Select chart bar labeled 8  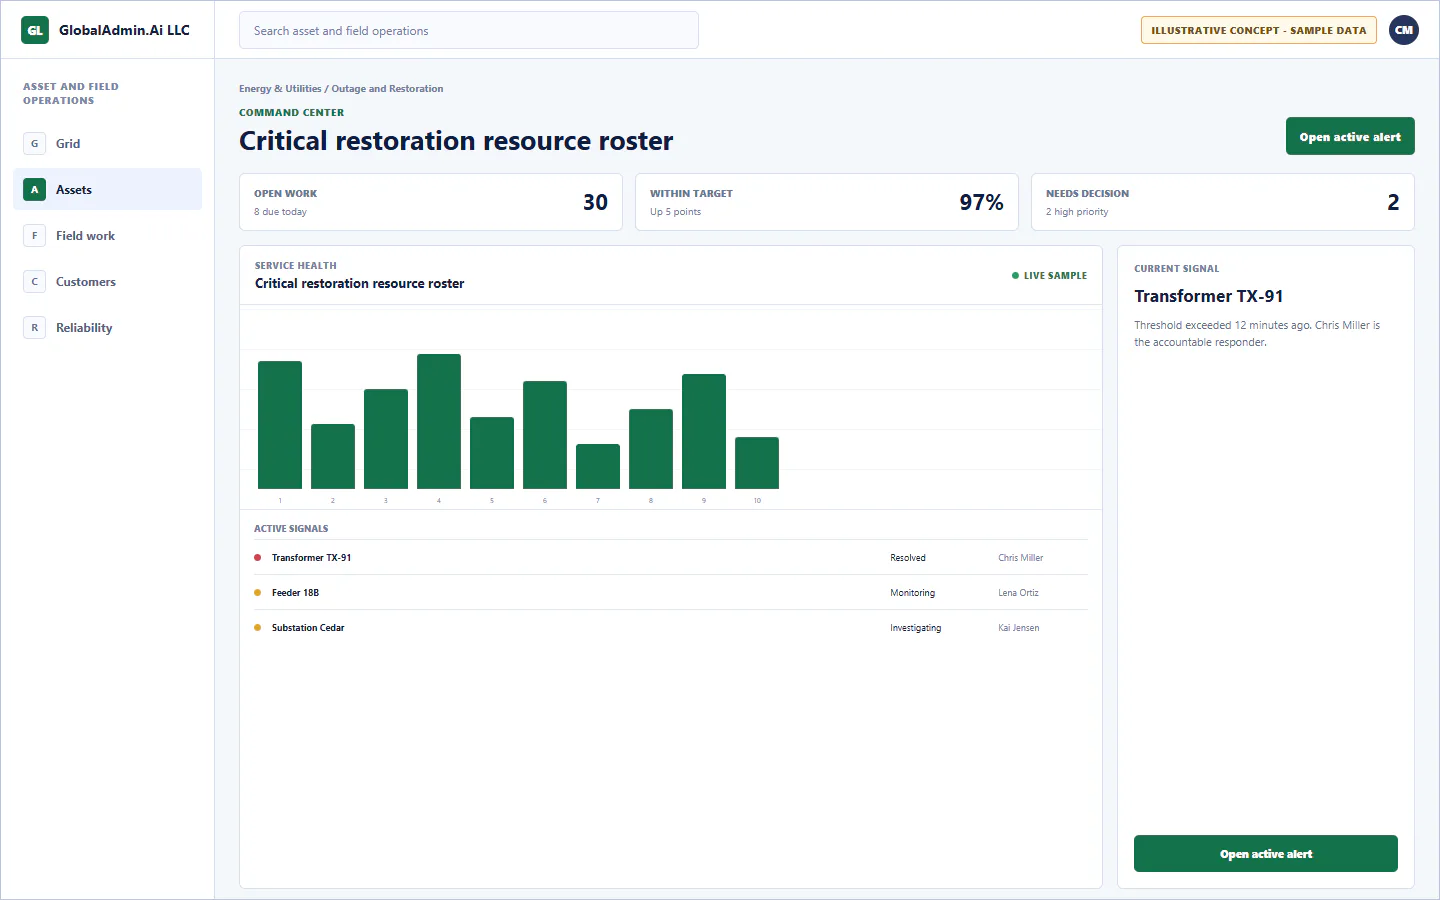[x=651, y=449]
